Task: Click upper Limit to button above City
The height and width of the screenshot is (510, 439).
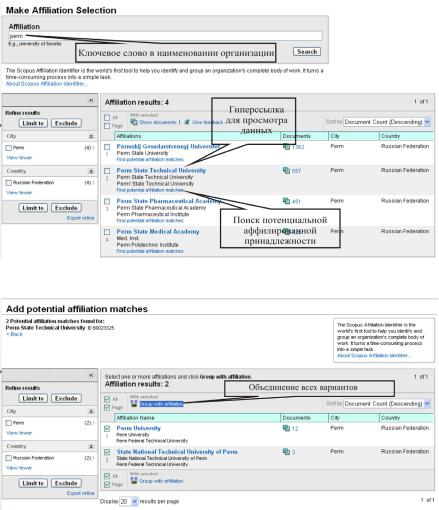Action: click(x=33, y=123)
